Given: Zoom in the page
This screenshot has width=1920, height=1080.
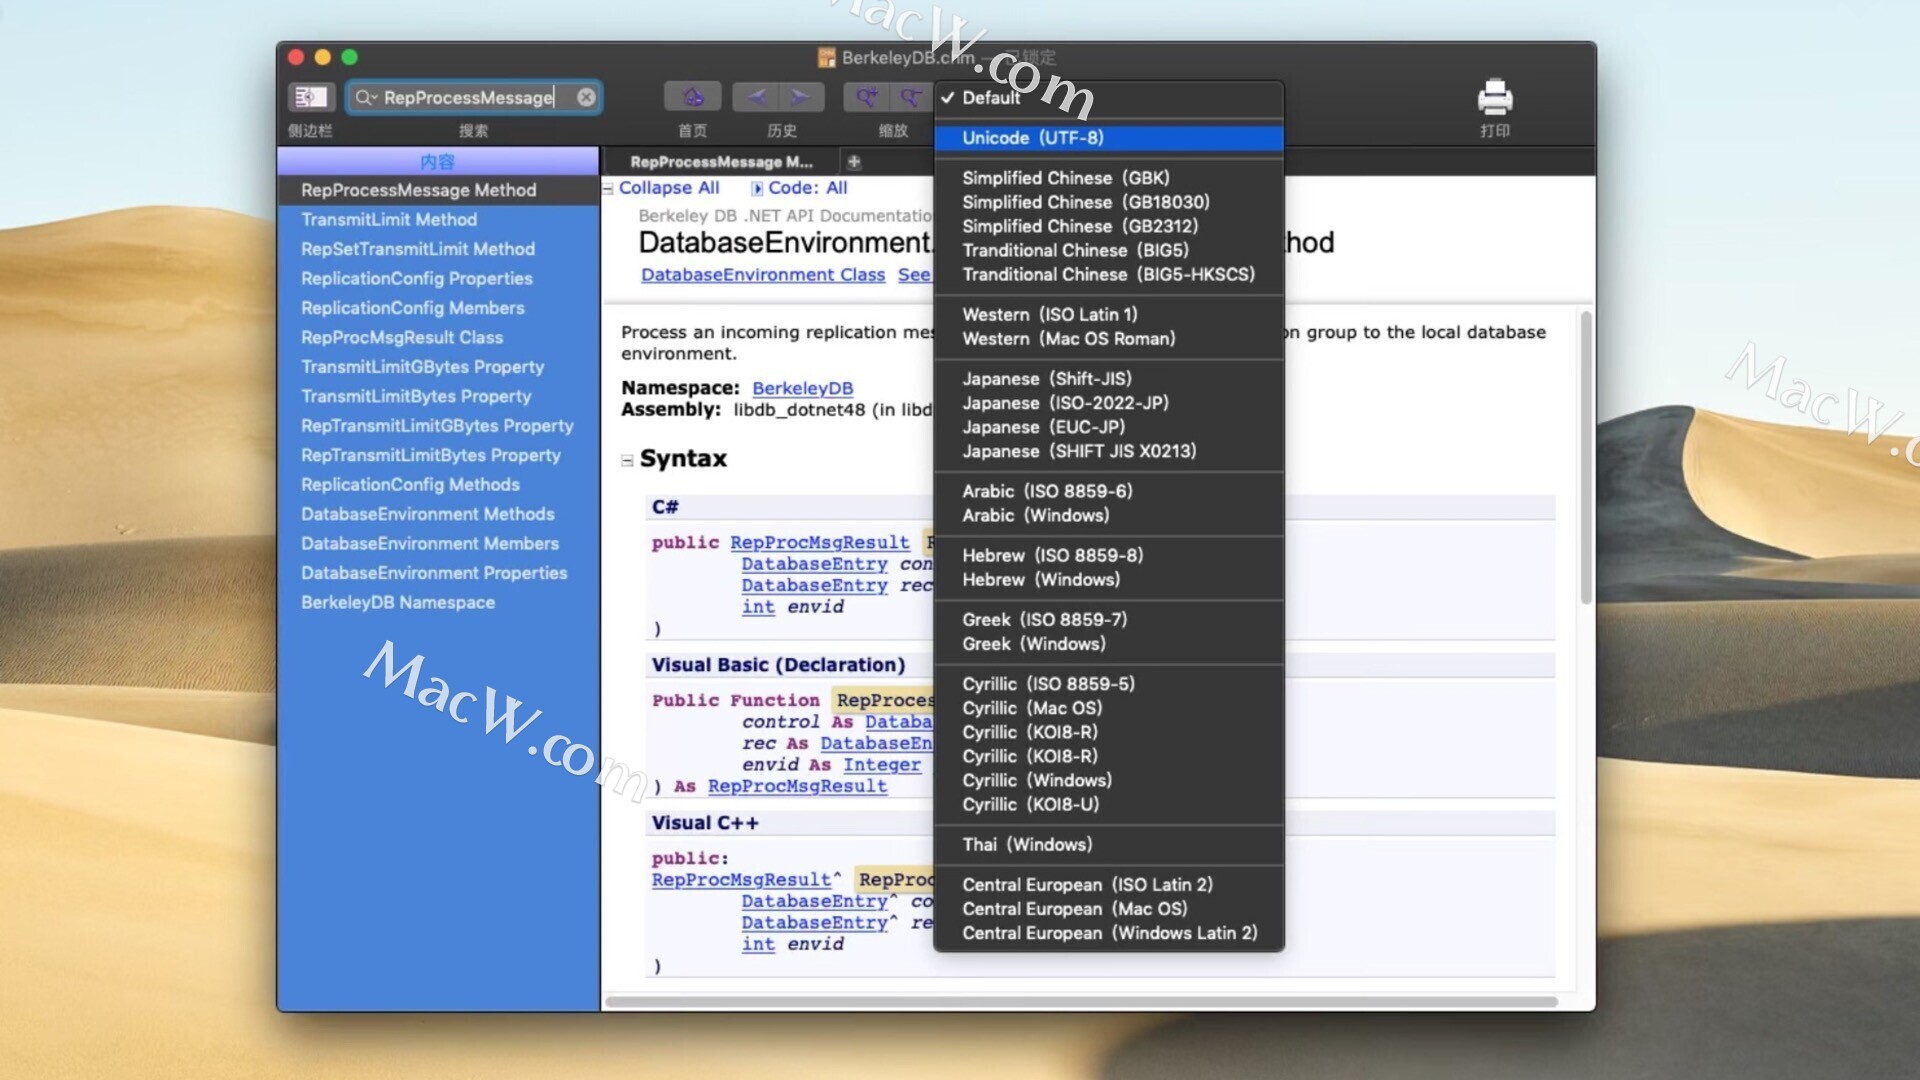Looking at the screenshot, I should click(x=866, y=97).
